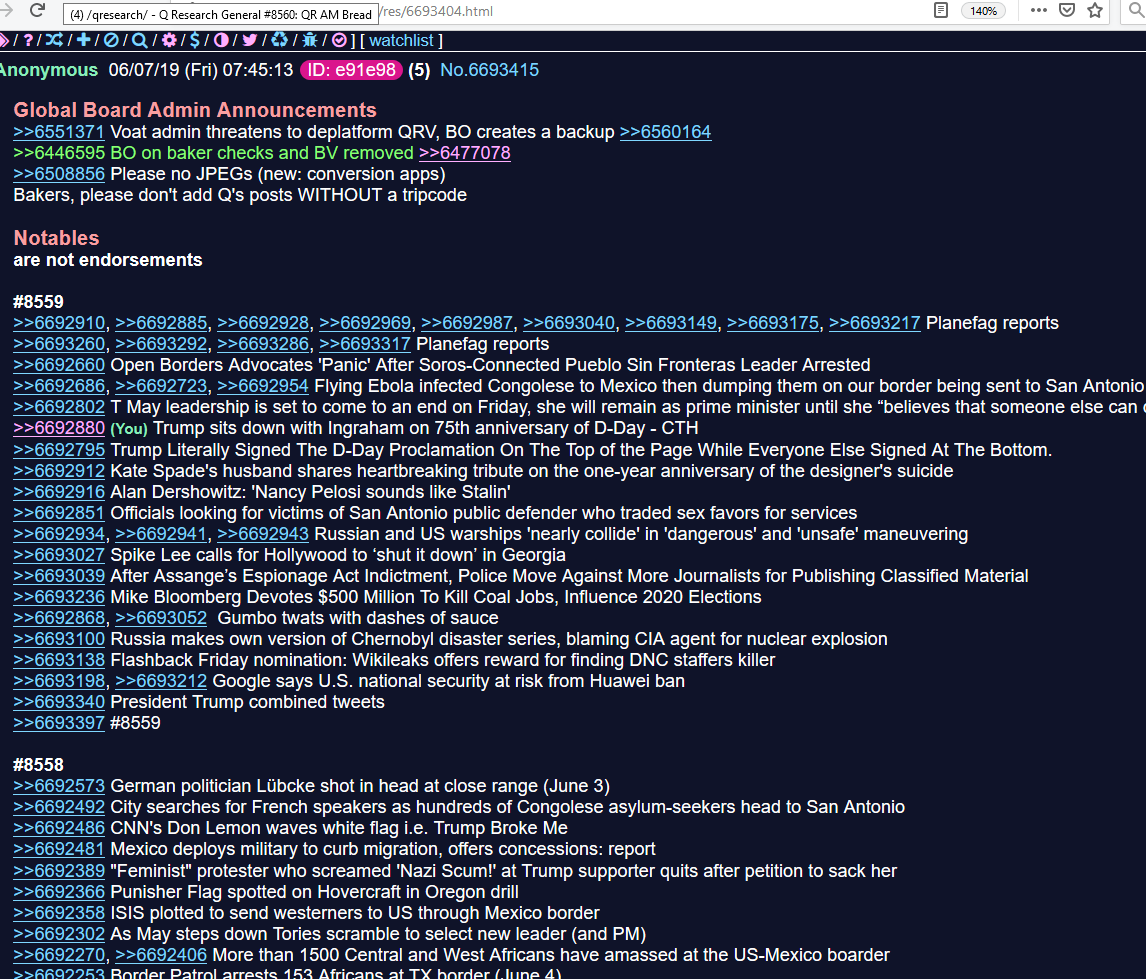Open >>6693052 Gumbo twats link
This screenshot has width=1146, height=979.
tap(161, 619)
